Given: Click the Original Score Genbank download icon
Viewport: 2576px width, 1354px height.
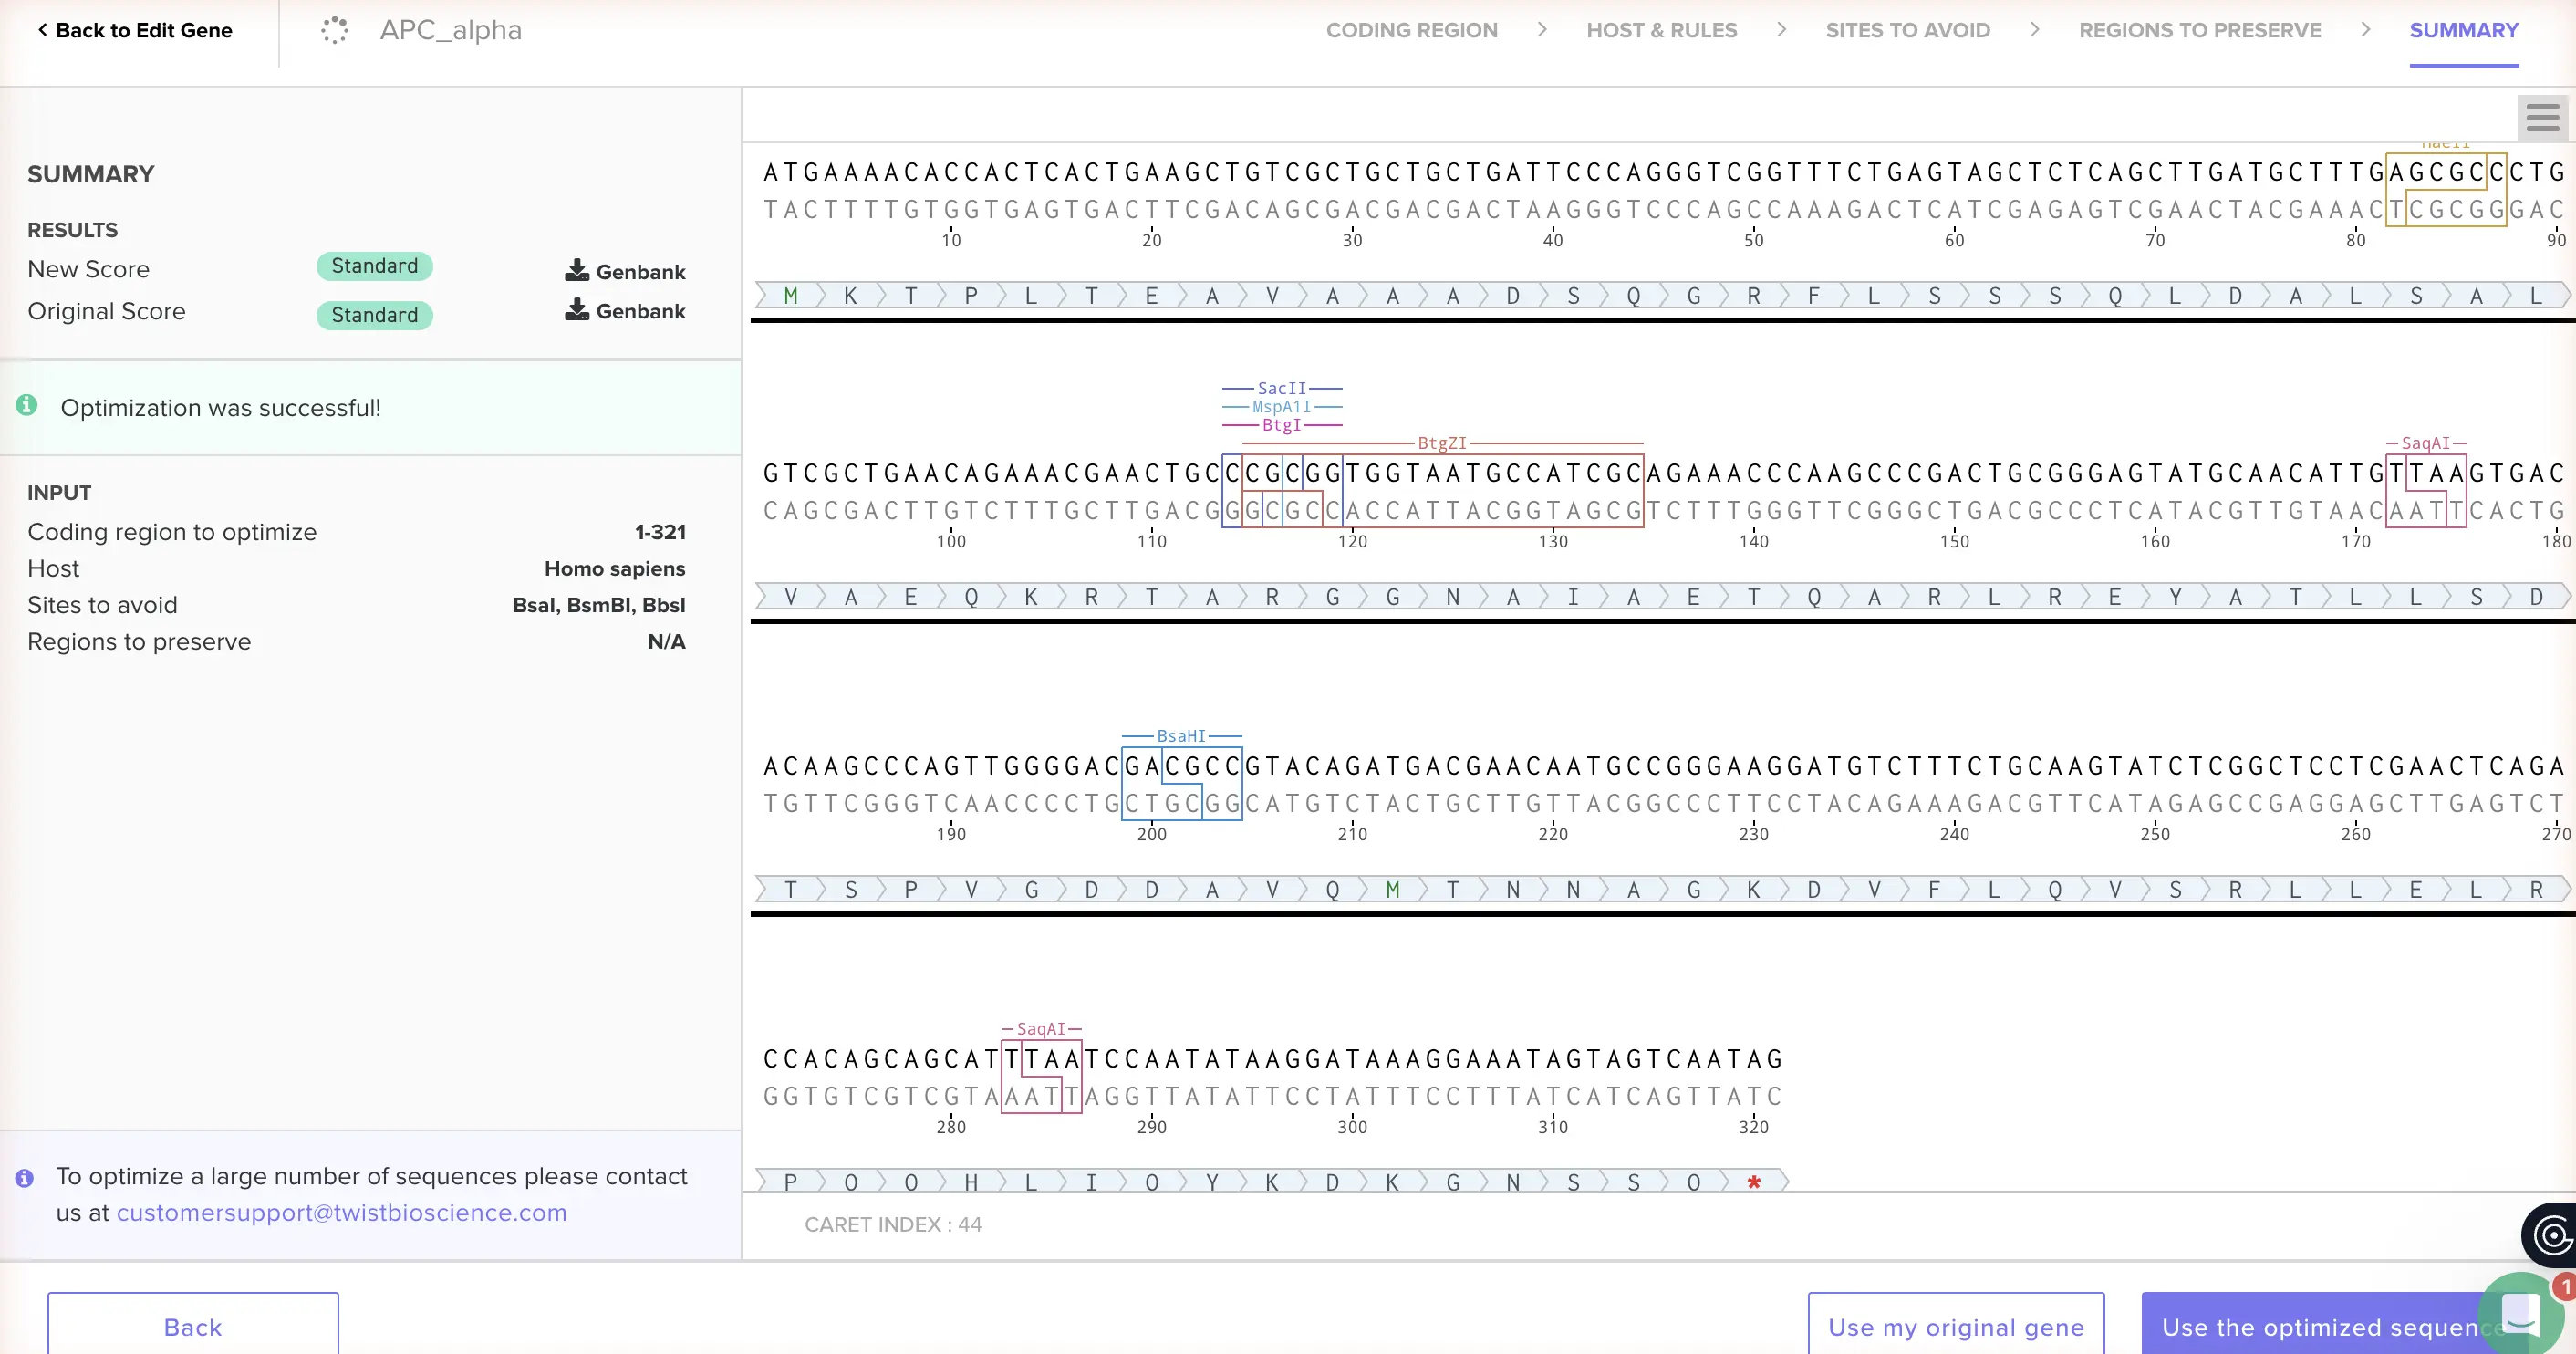Looking at the screenshot, I should 577,310.
